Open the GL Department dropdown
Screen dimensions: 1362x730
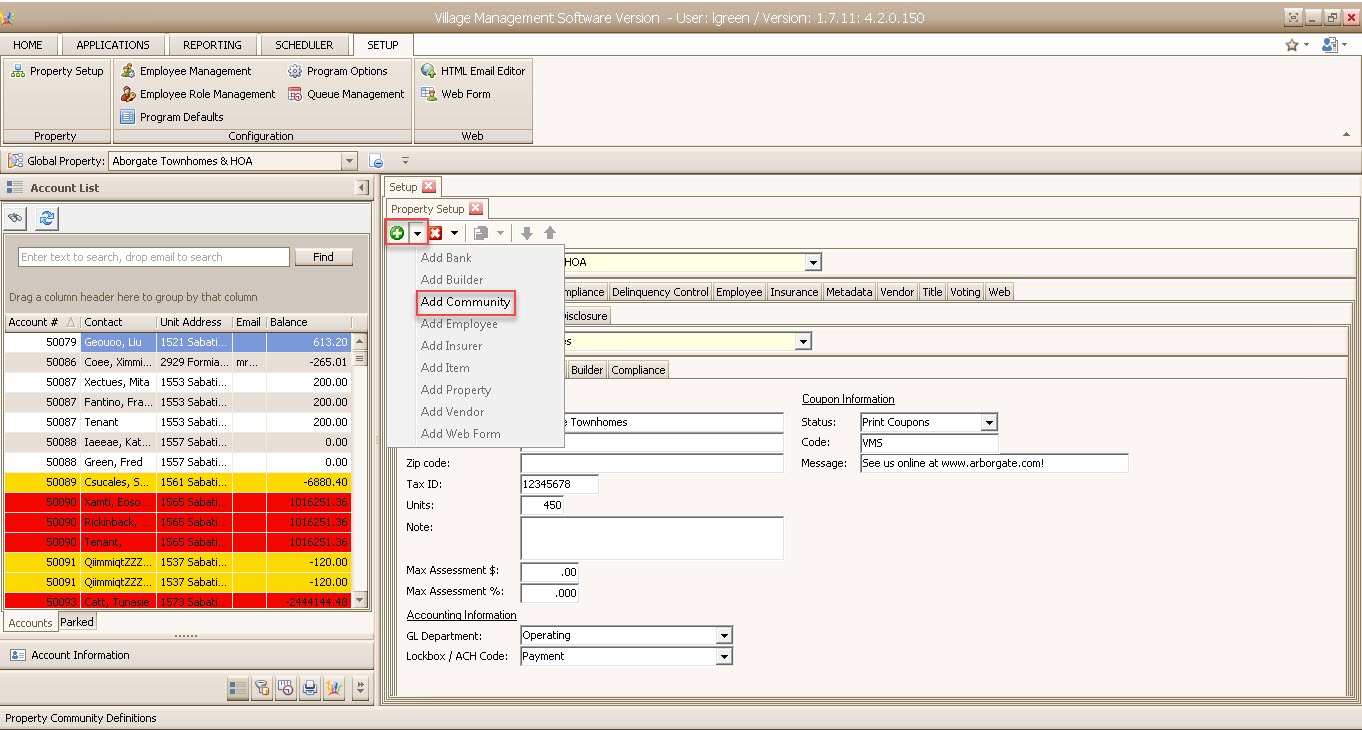pos(724,635)
